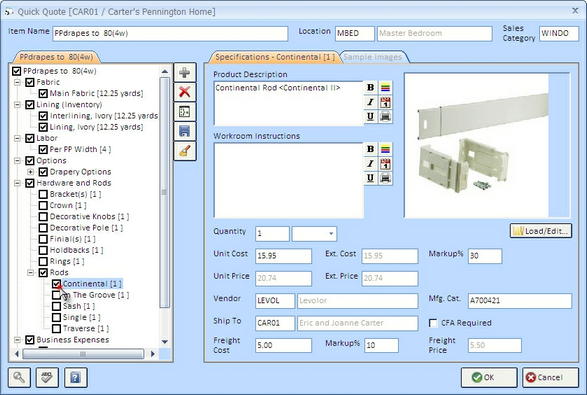Screen dimensions: 587x395
Task: Insert date in Workroom Instructions
Action: click(x=385, y=164)
